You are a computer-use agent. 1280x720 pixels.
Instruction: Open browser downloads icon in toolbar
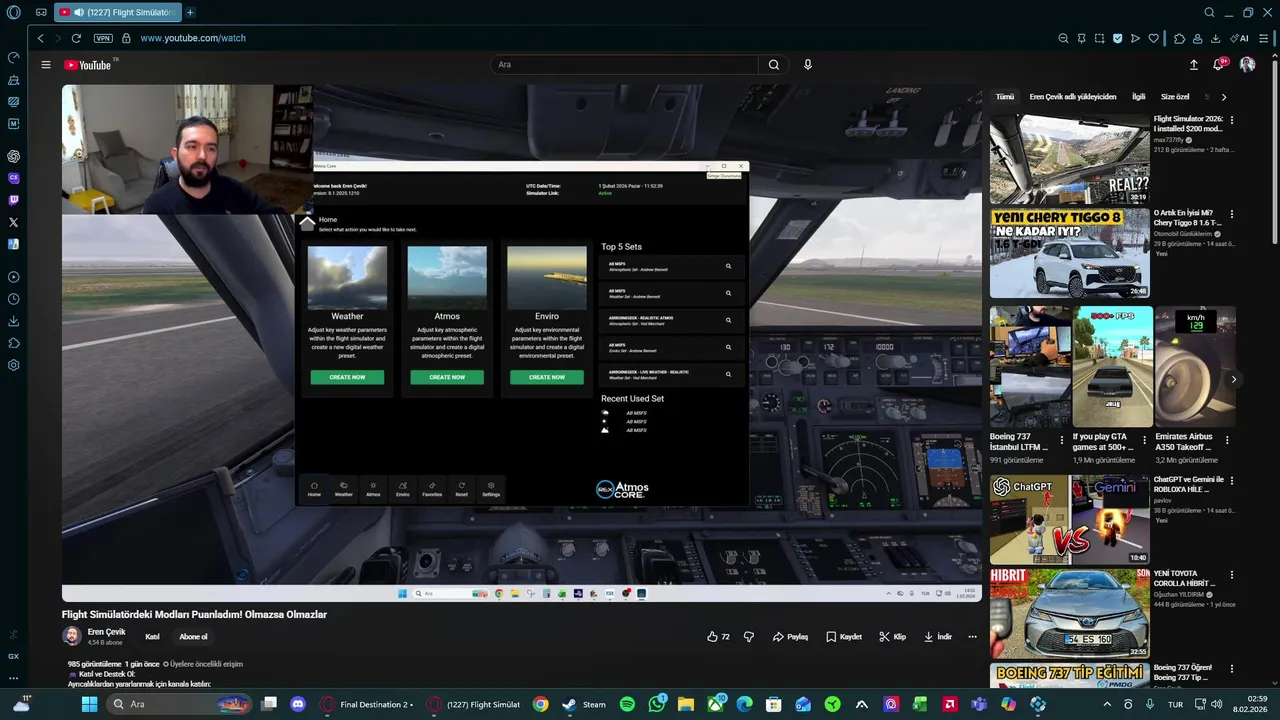pos(1215,38)
